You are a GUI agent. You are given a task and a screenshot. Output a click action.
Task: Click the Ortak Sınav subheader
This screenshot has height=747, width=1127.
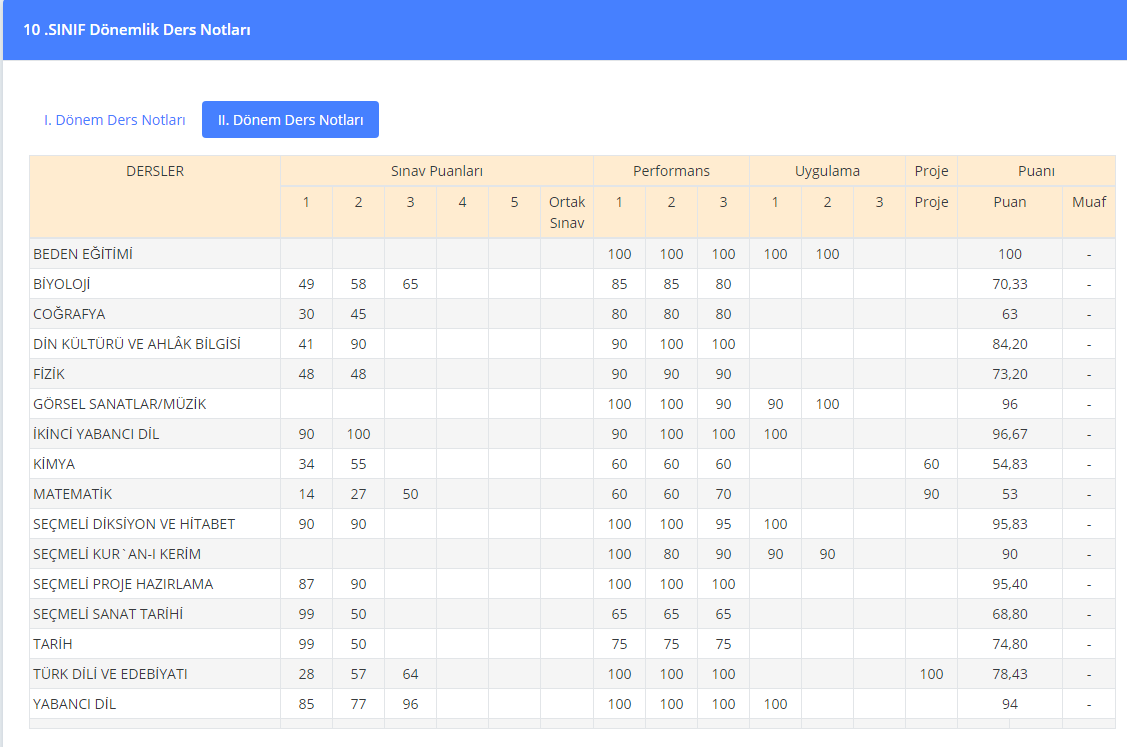(x=567, y=212)
